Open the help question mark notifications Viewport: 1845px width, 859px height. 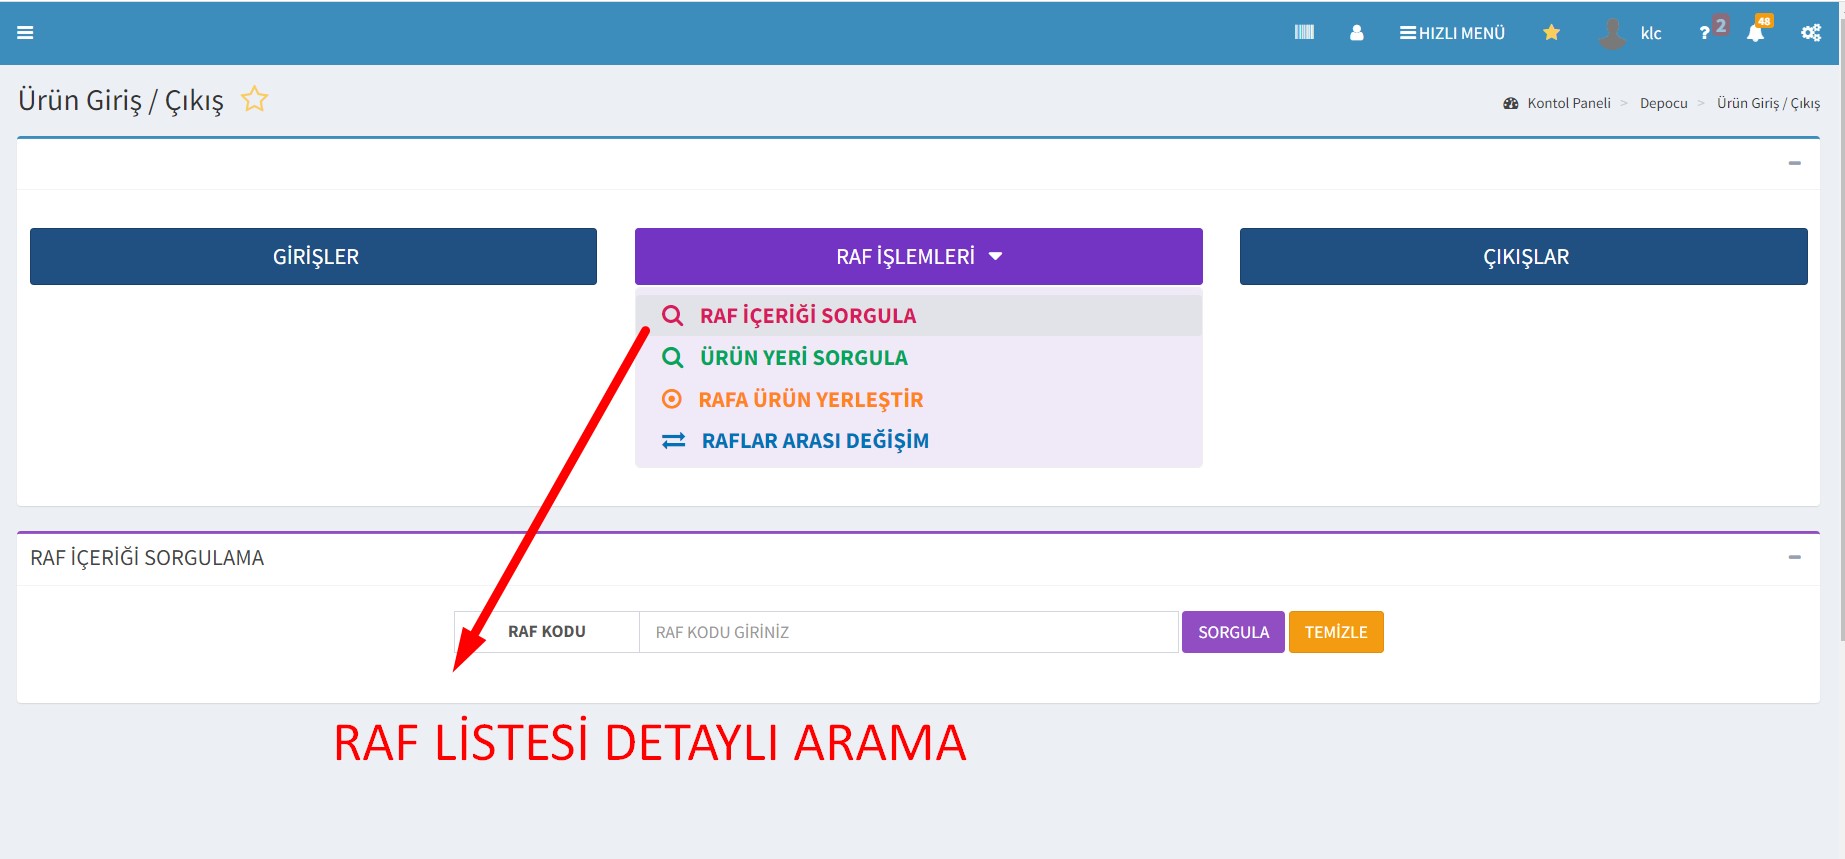point(1706,33)
